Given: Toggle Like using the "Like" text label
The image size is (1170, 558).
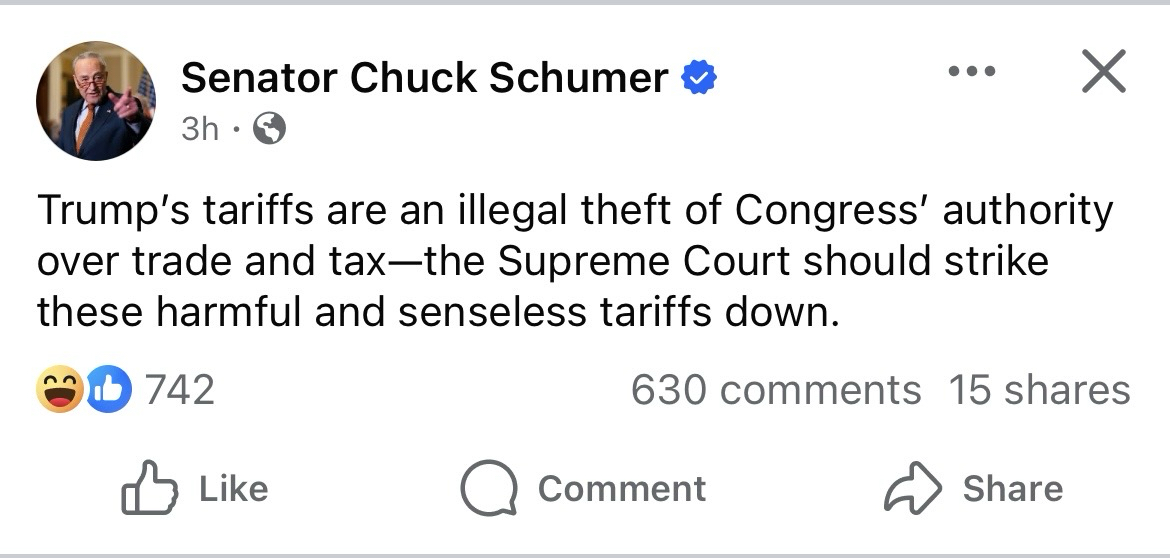Looking at the screenshot, I should (233, 488).
